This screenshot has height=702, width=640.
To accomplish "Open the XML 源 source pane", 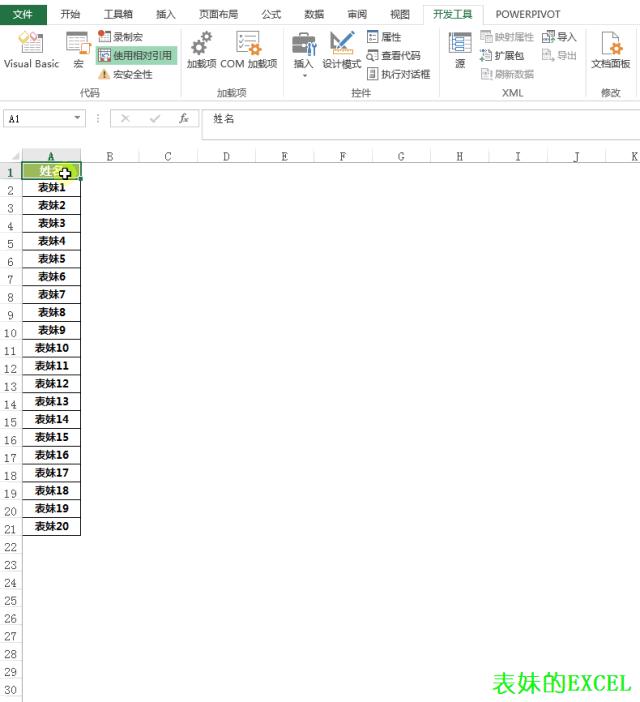I will pos(460,50).
